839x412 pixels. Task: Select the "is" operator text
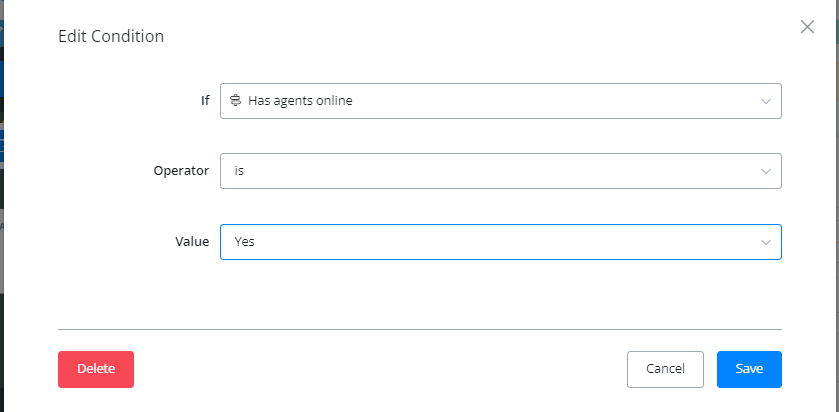(239, 171)
